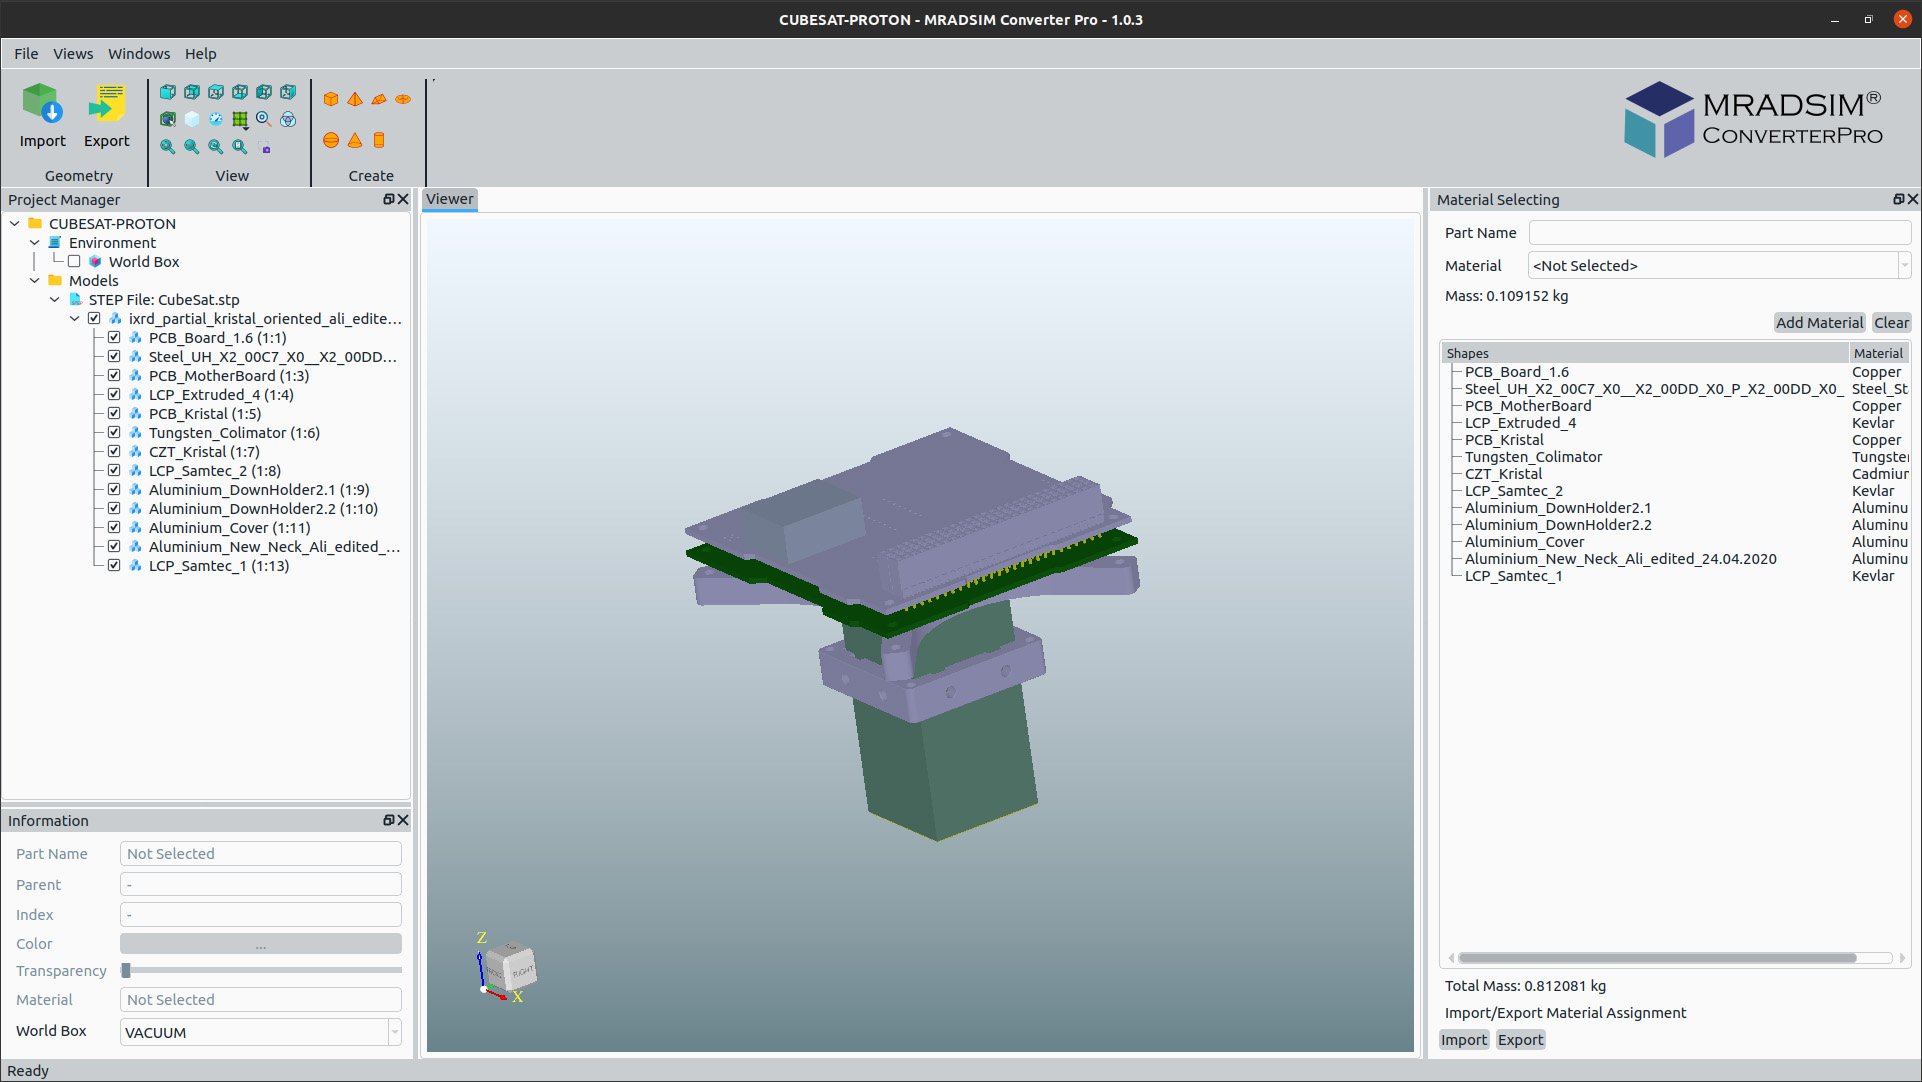Create an orange cylinder shape
Image resolution: width=1922 pixels, height=1082 pixels.
379,140
